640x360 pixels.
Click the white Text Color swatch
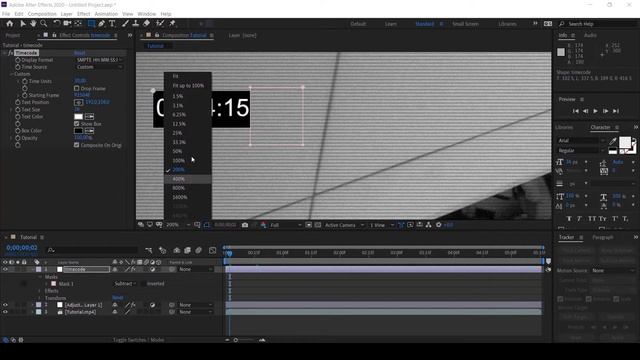pyautogui.click(x=78, y=117)
